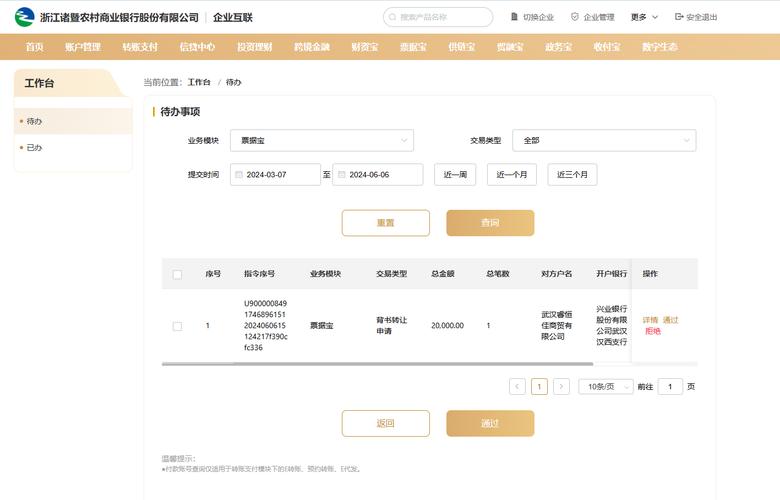This screenshot has width=780, height=500.
Task: Click the 查询 search button
Action: tap(490, 223)
